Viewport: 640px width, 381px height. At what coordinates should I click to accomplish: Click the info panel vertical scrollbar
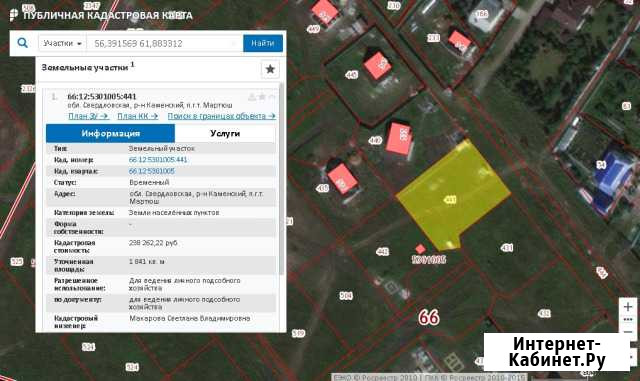(281, 180)
